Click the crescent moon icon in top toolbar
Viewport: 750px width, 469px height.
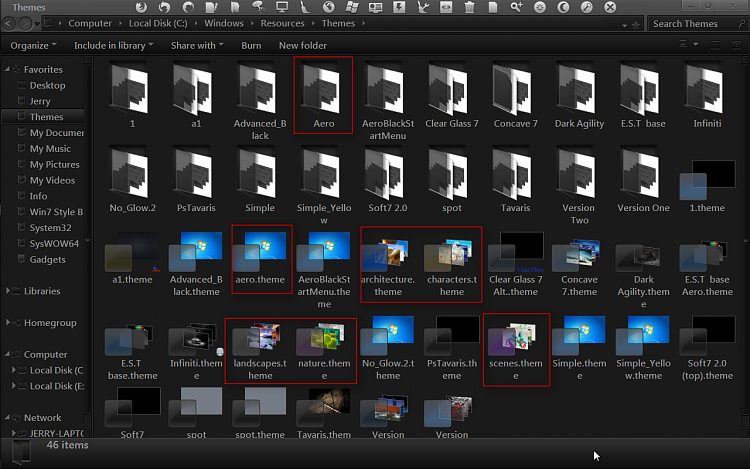(563, 7)
